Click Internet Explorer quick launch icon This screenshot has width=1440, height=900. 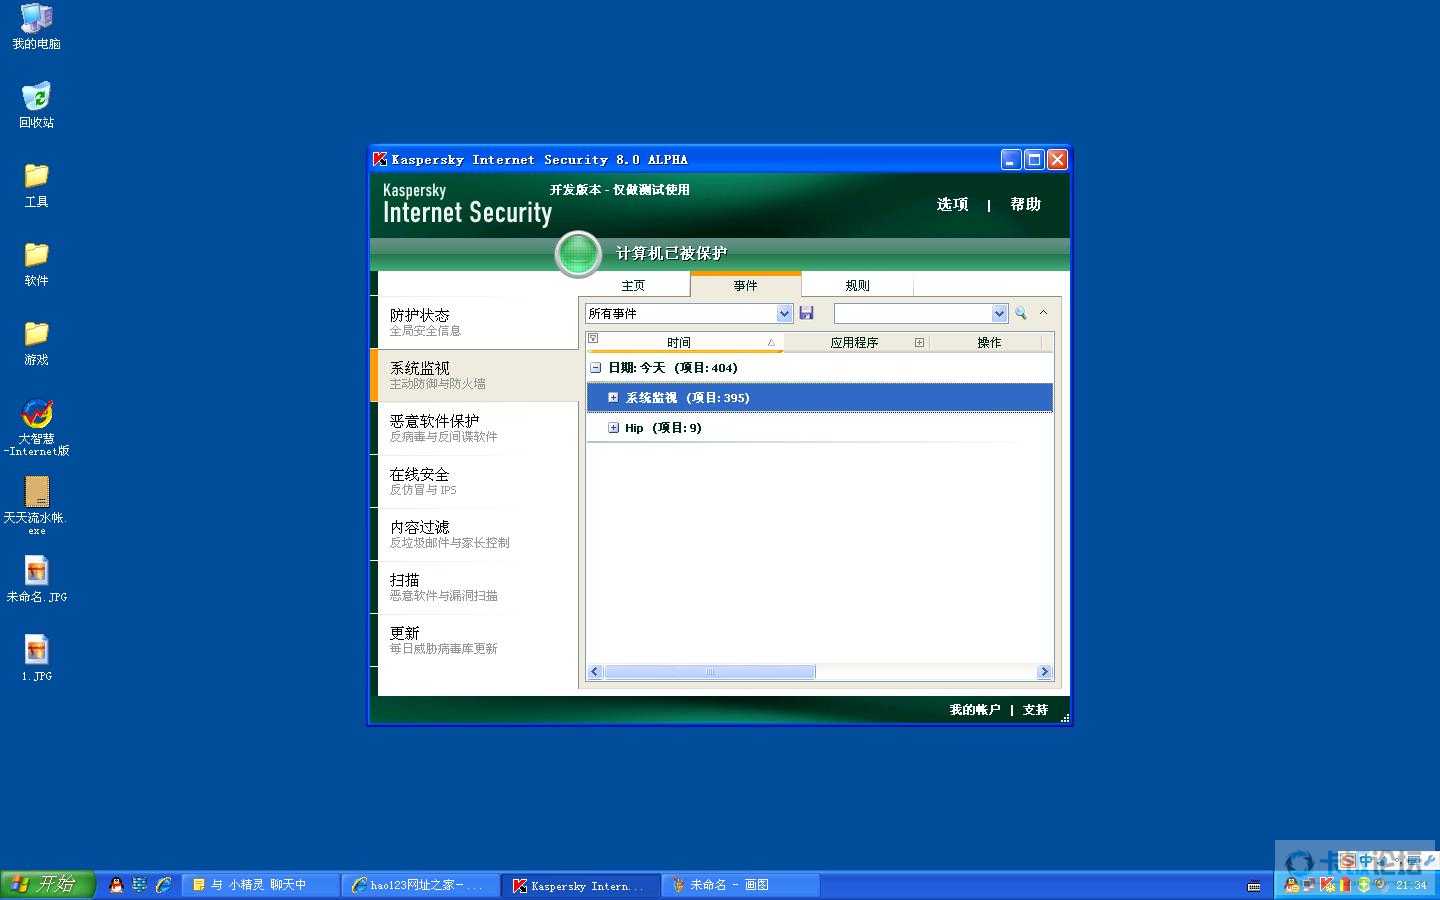(x=163, y=885)
